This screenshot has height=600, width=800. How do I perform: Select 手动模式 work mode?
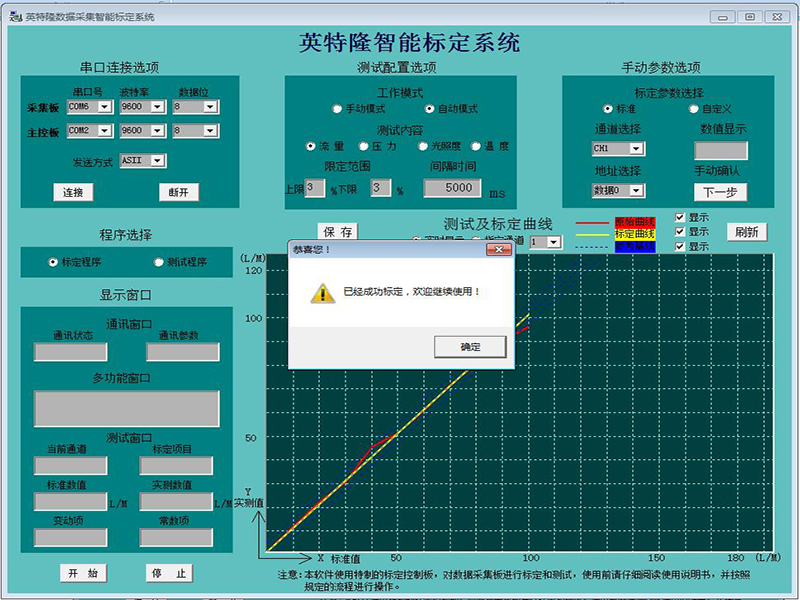point(337,108)
